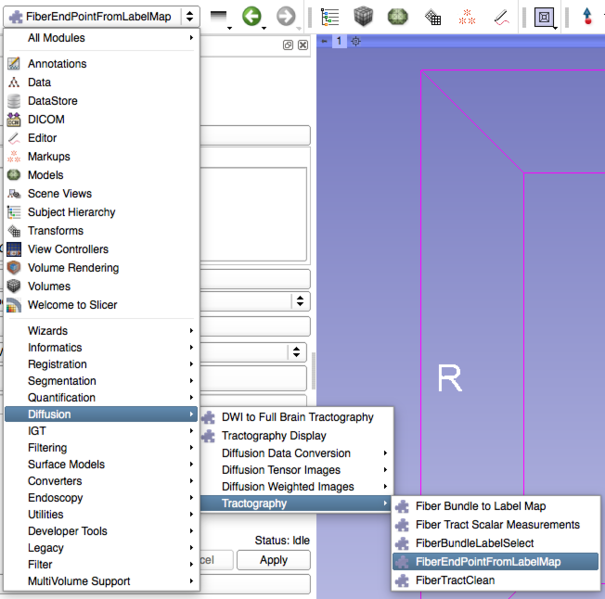The height and width of the screenshot is (599, 605).
Task: Choose DICOM in the modules menu
Action: tap(45, 119)
